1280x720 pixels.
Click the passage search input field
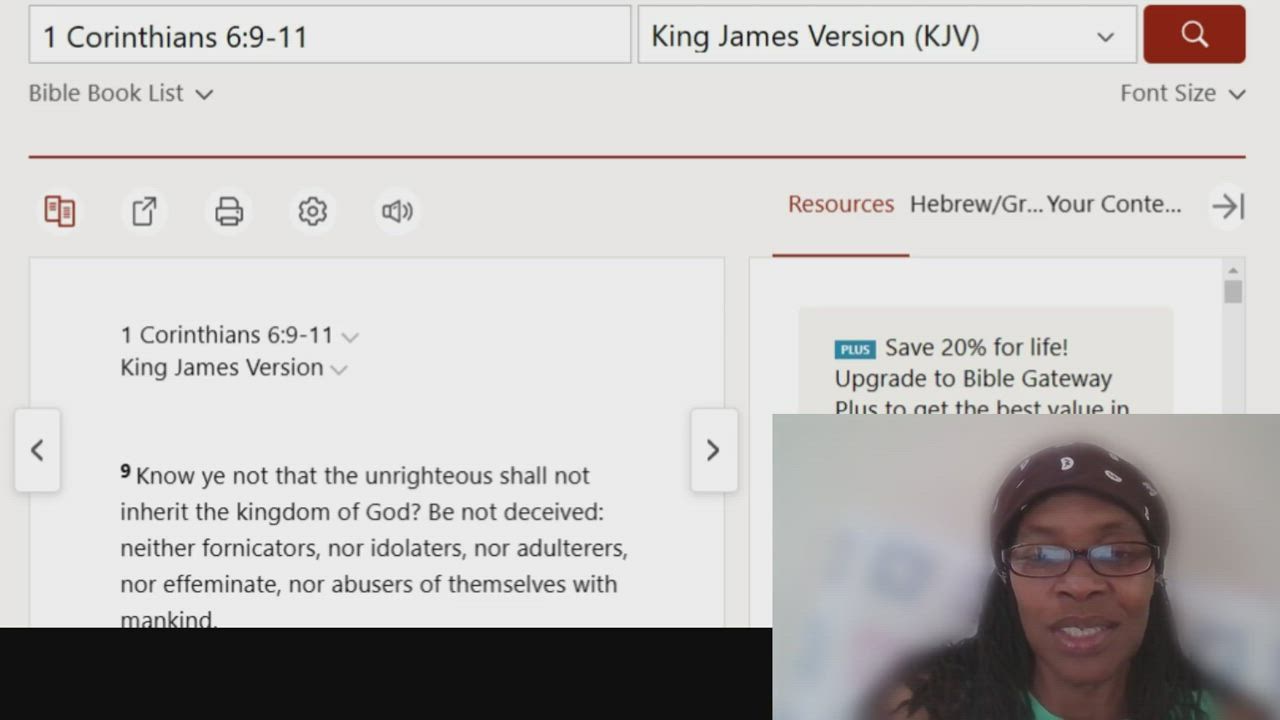(x=330, y=35)
